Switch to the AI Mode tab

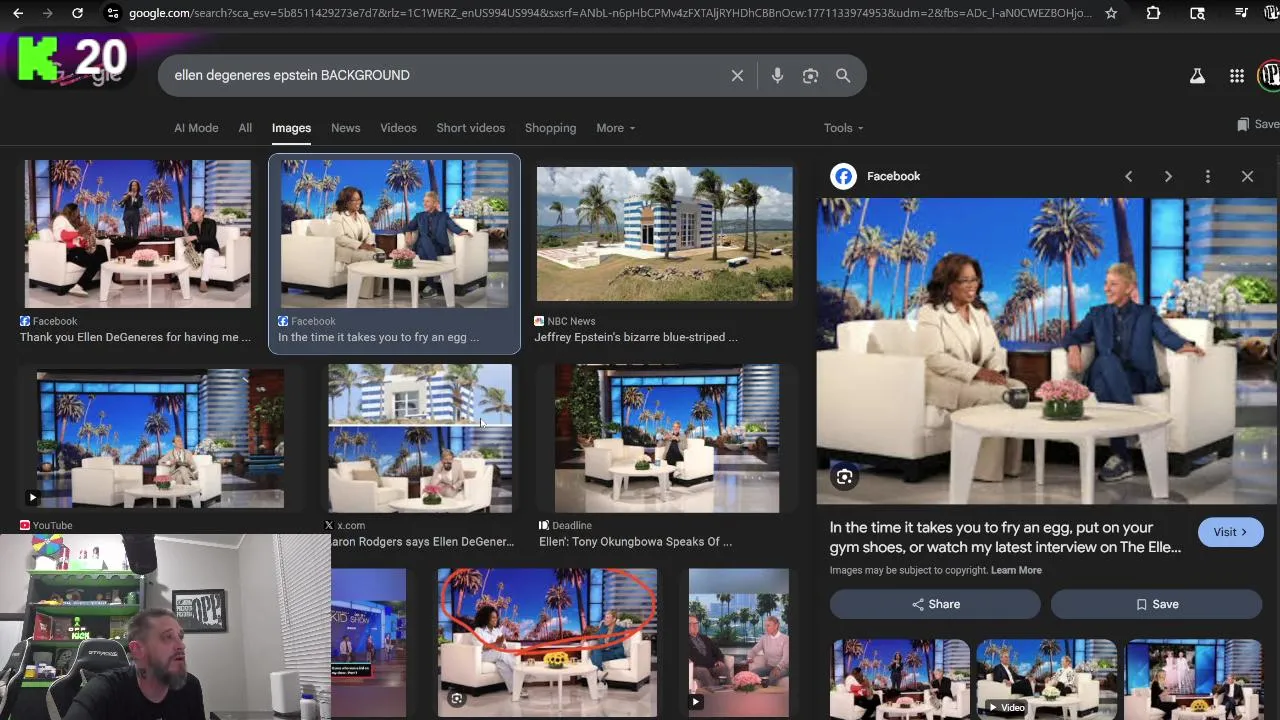pyautogui.click(x=196, y=128)
